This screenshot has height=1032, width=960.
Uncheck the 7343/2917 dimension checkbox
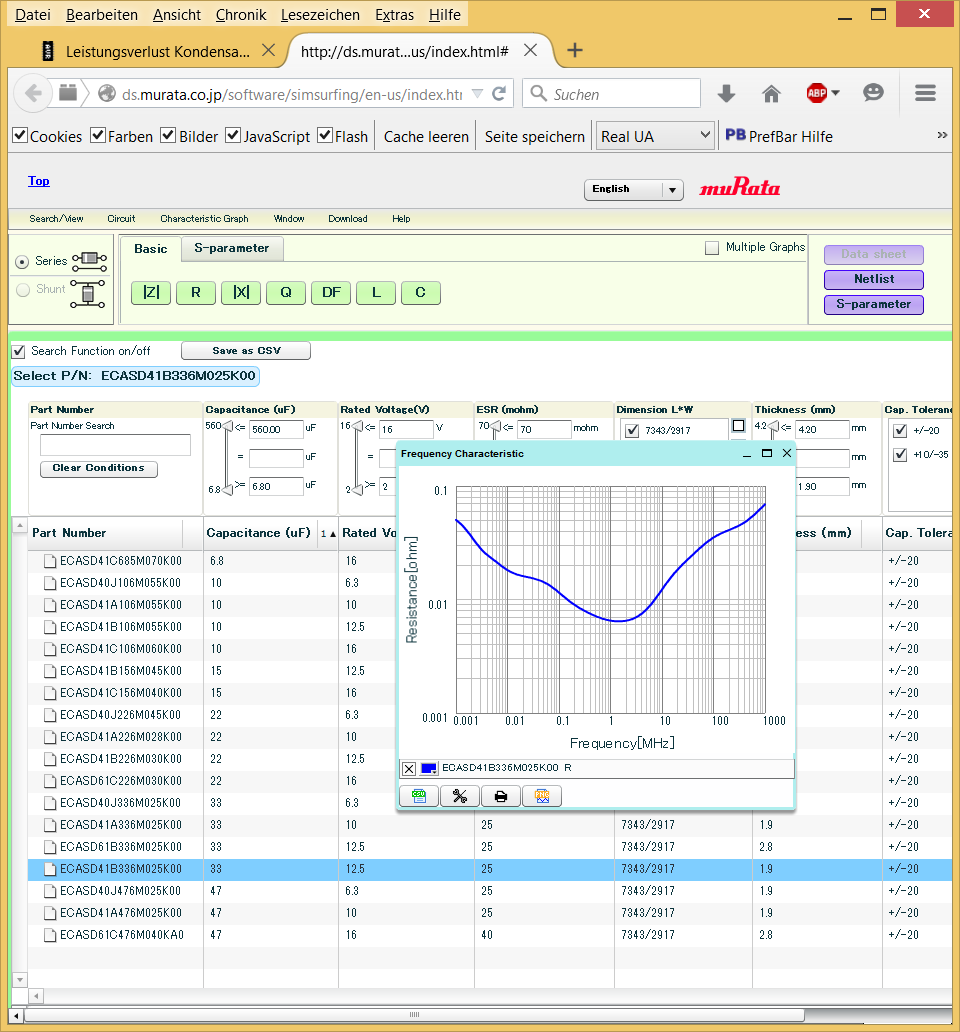click(x=632, y=430)
